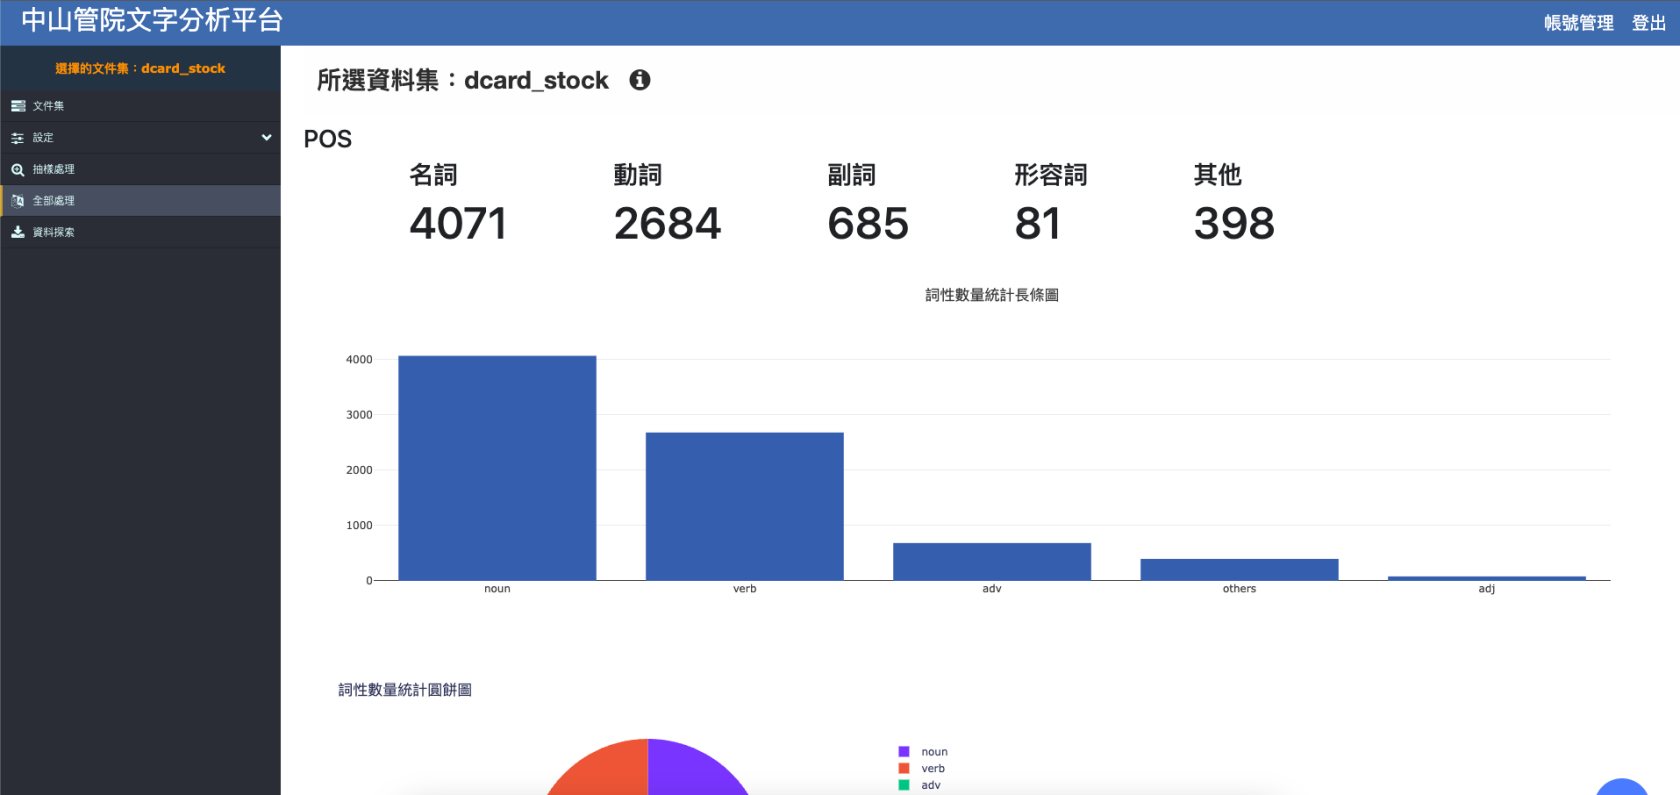Click the orange-red pie chart slice
1680x795 pixels.
tap(603, 770)
